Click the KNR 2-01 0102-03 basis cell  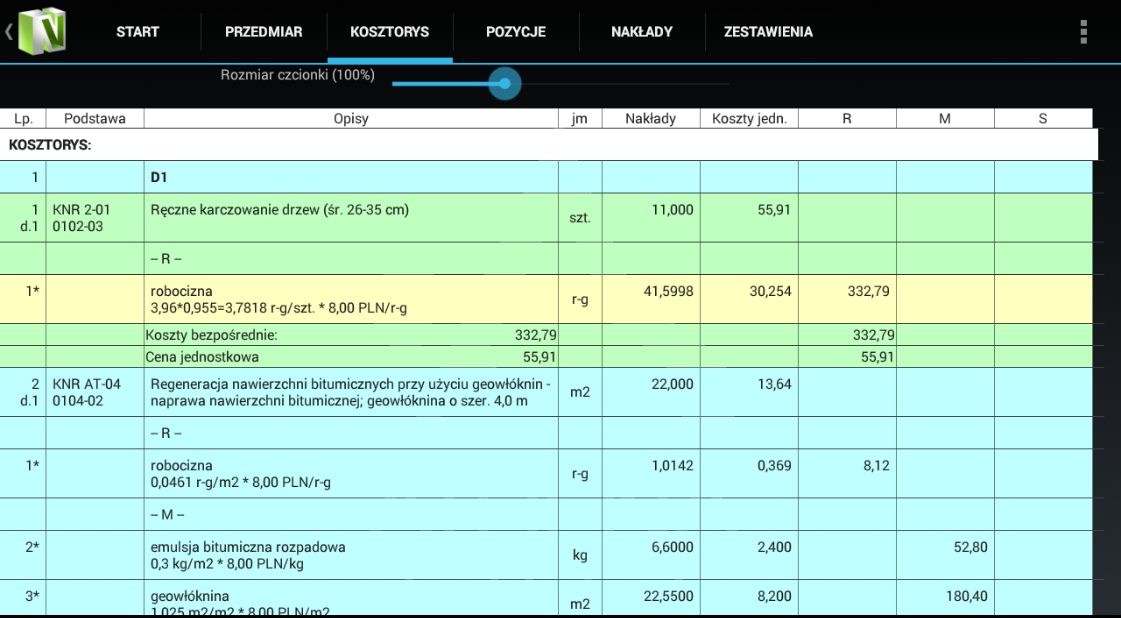[95, 217]
